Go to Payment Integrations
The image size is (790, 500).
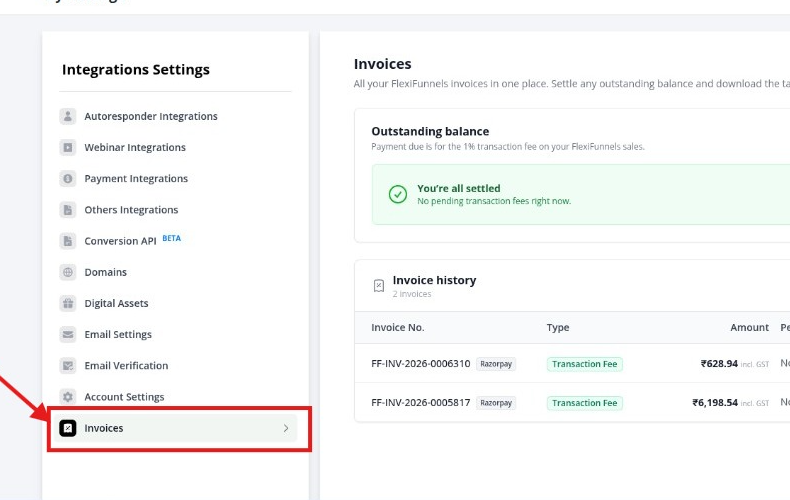tap(136, 179)
